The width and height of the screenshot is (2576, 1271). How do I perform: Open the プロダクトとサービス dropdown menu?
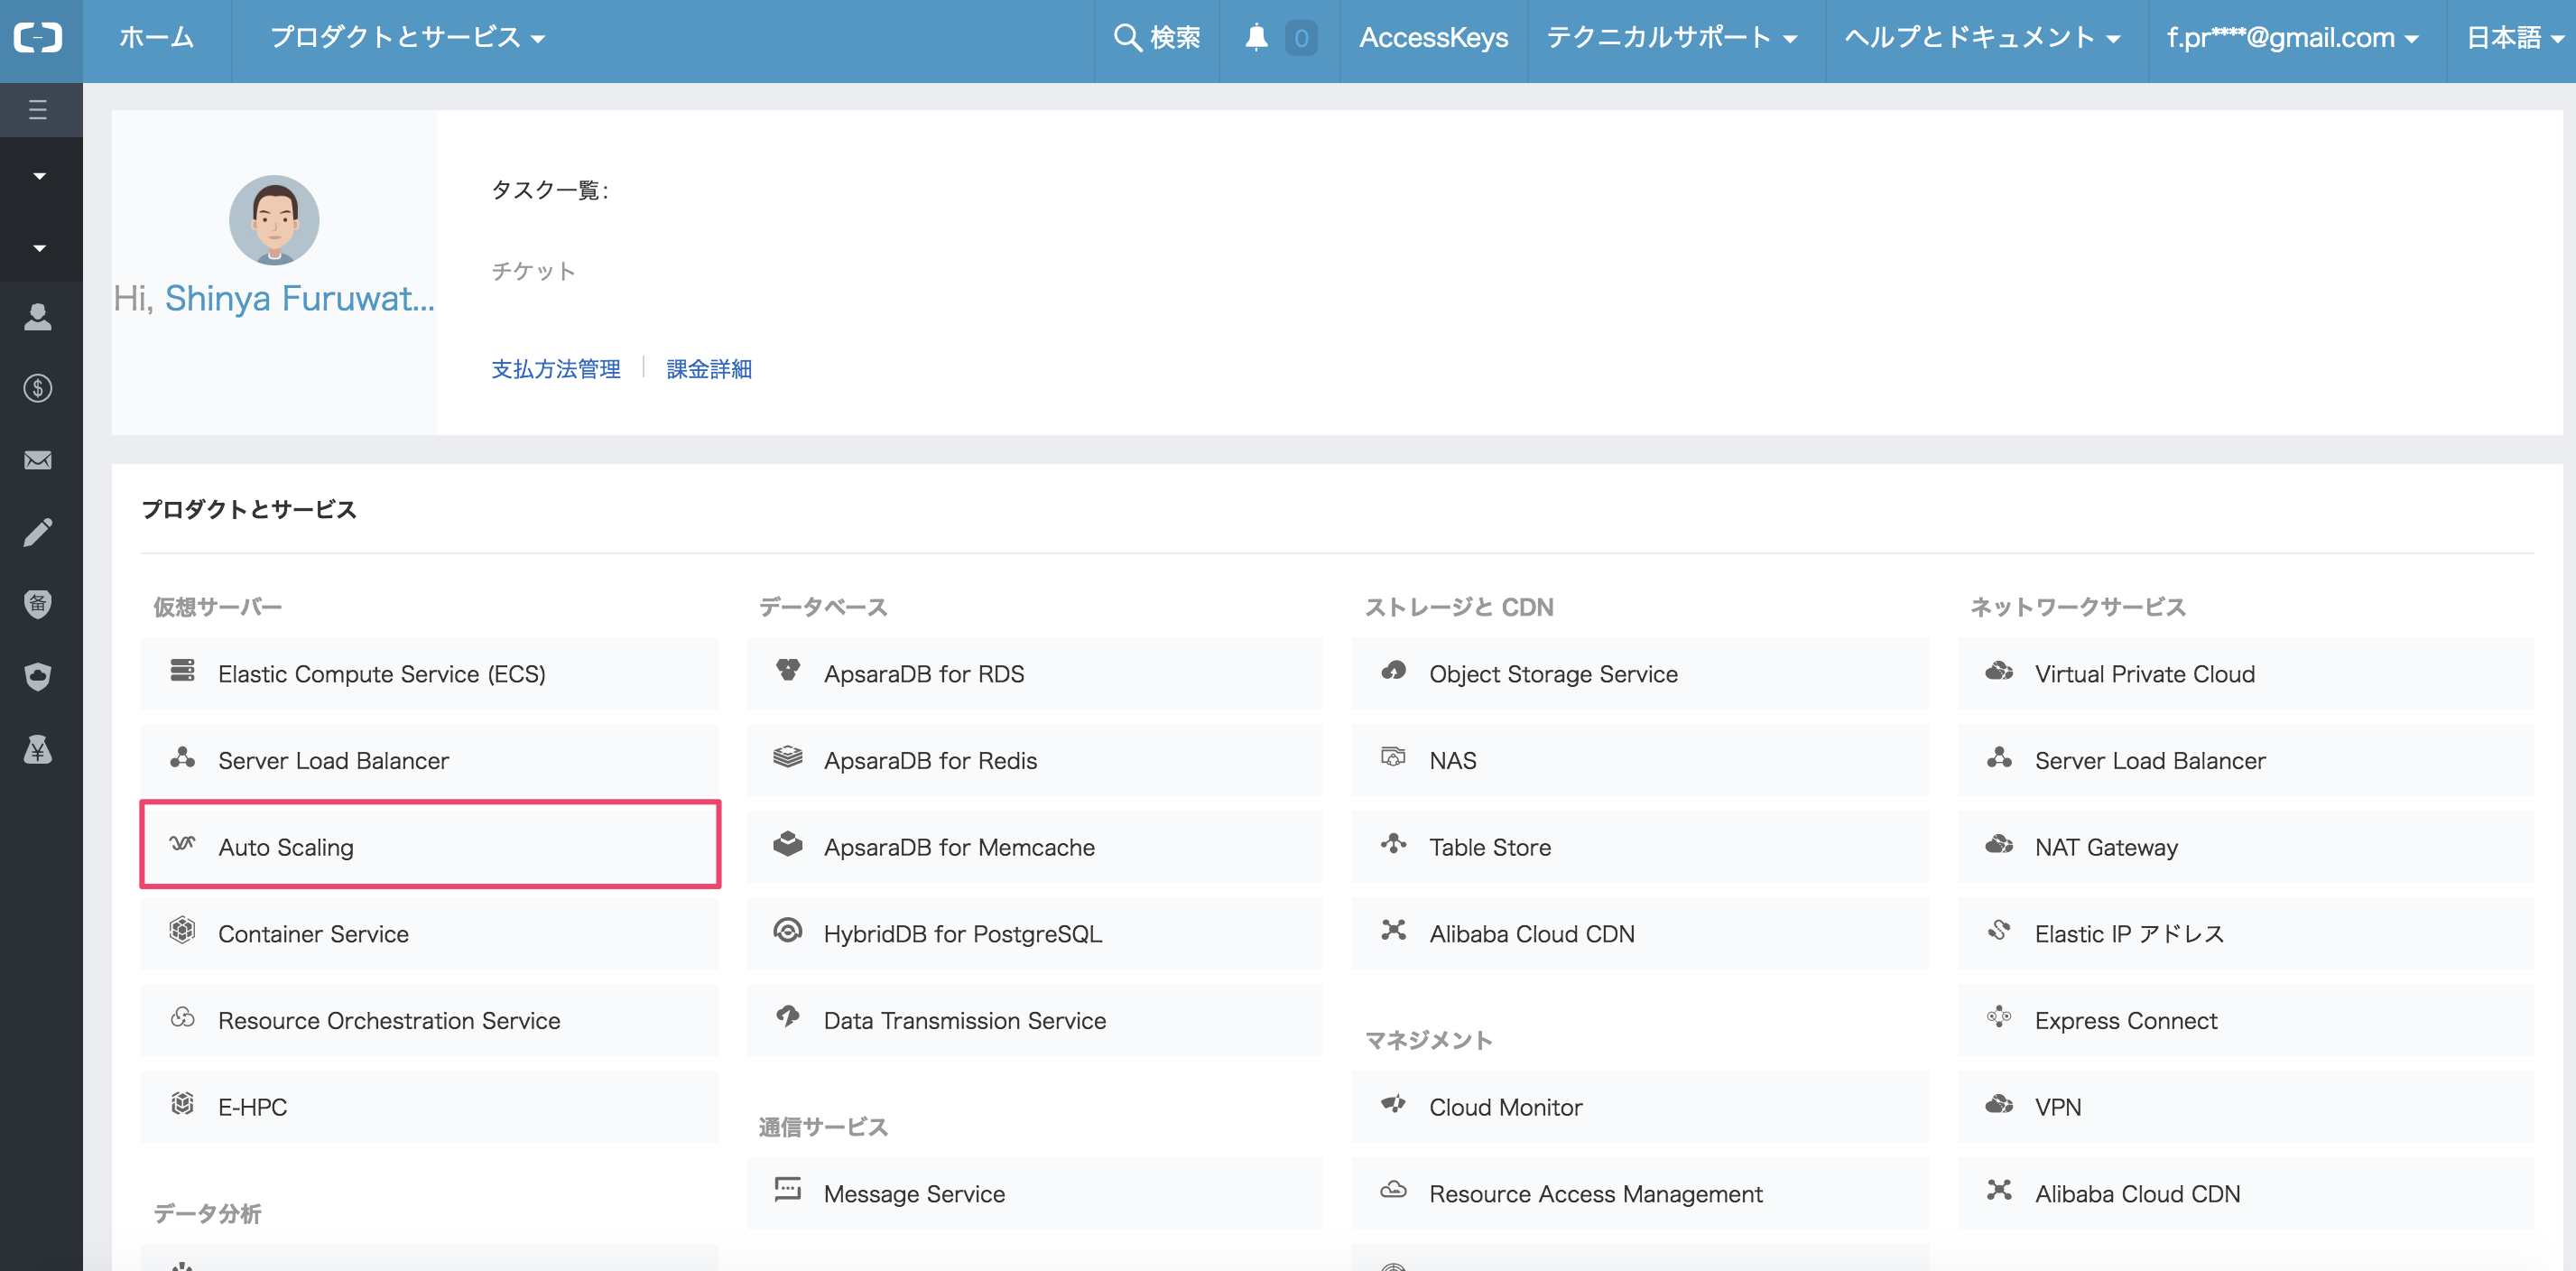coord(407,39)
